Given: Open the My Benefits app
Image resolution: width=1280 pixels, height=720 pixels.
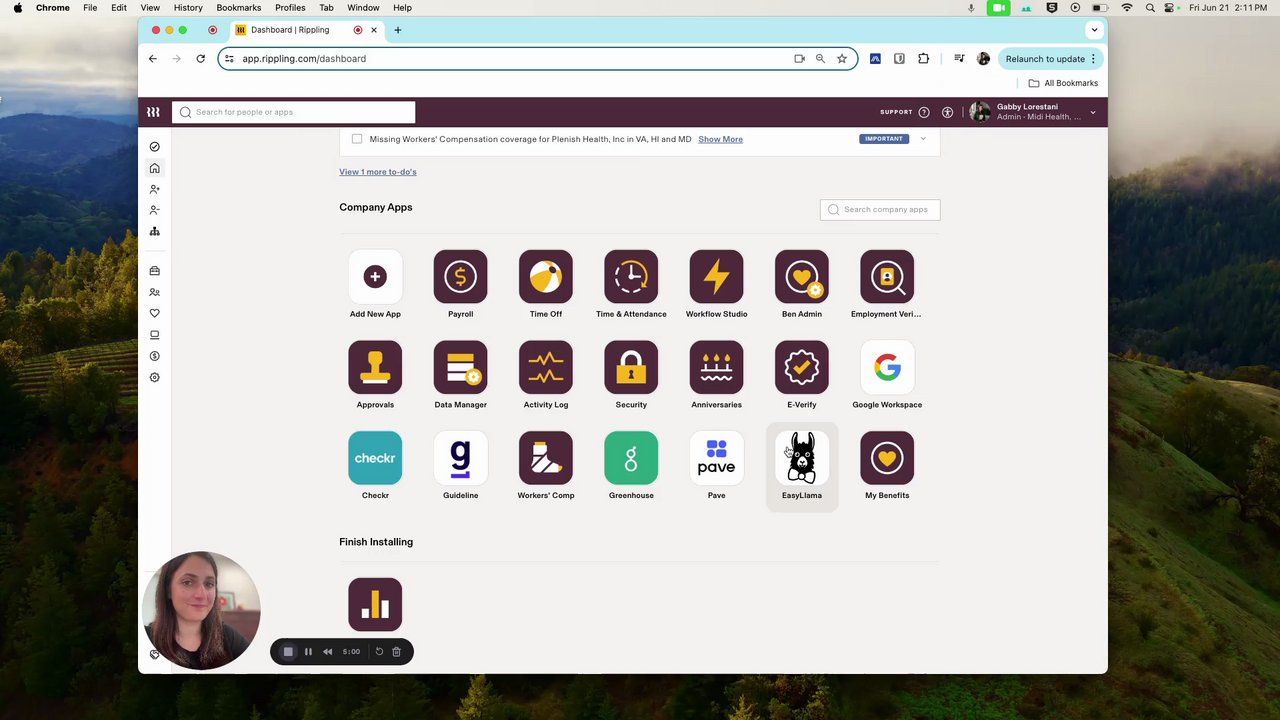Looking at the screenshot, I should (887, 458).
